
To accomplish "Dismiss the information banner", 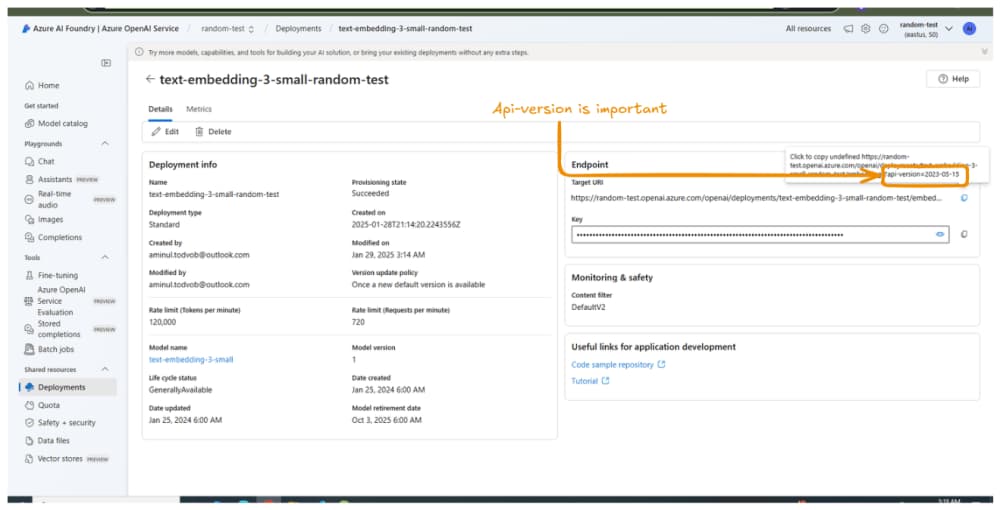I will coord(984,52).
